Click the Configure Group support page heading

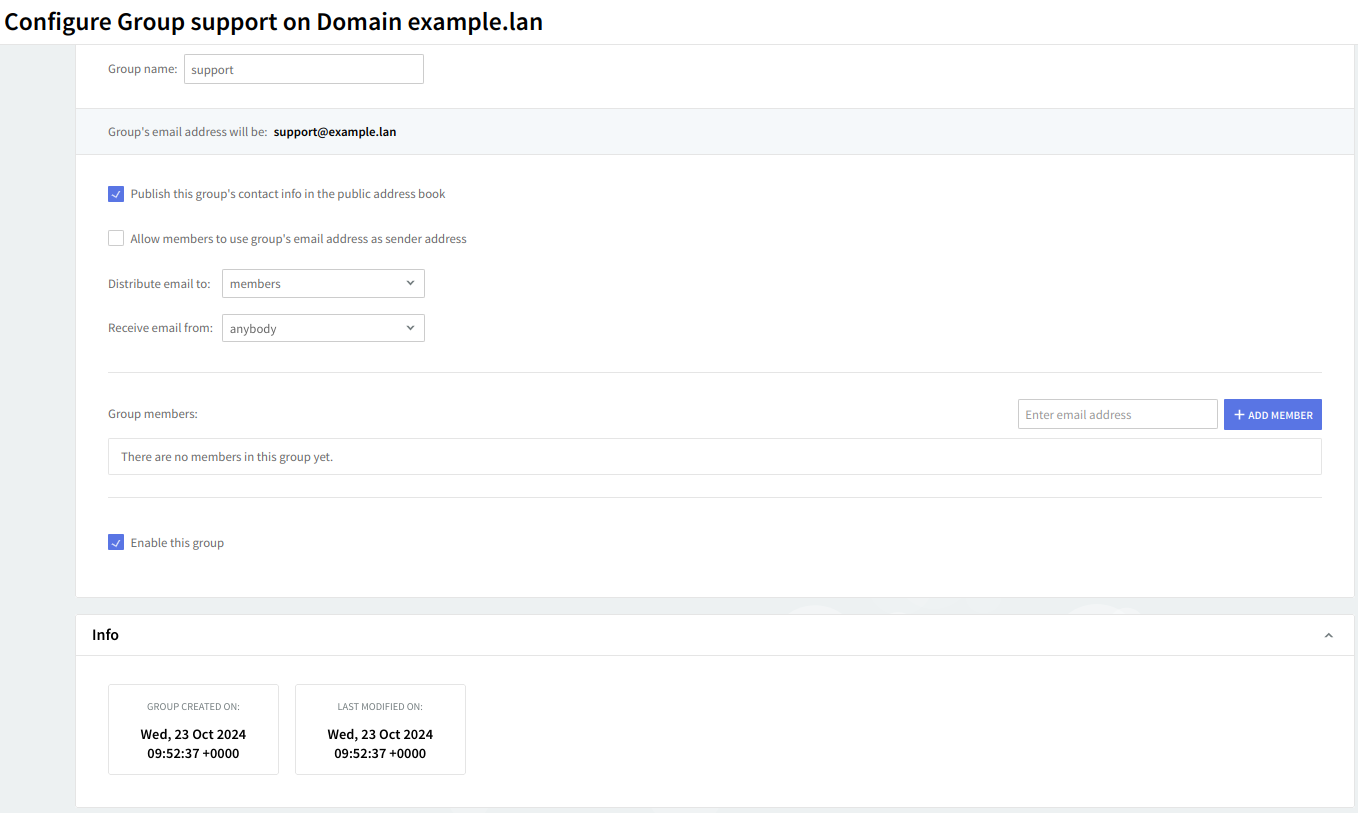point(274,22)
